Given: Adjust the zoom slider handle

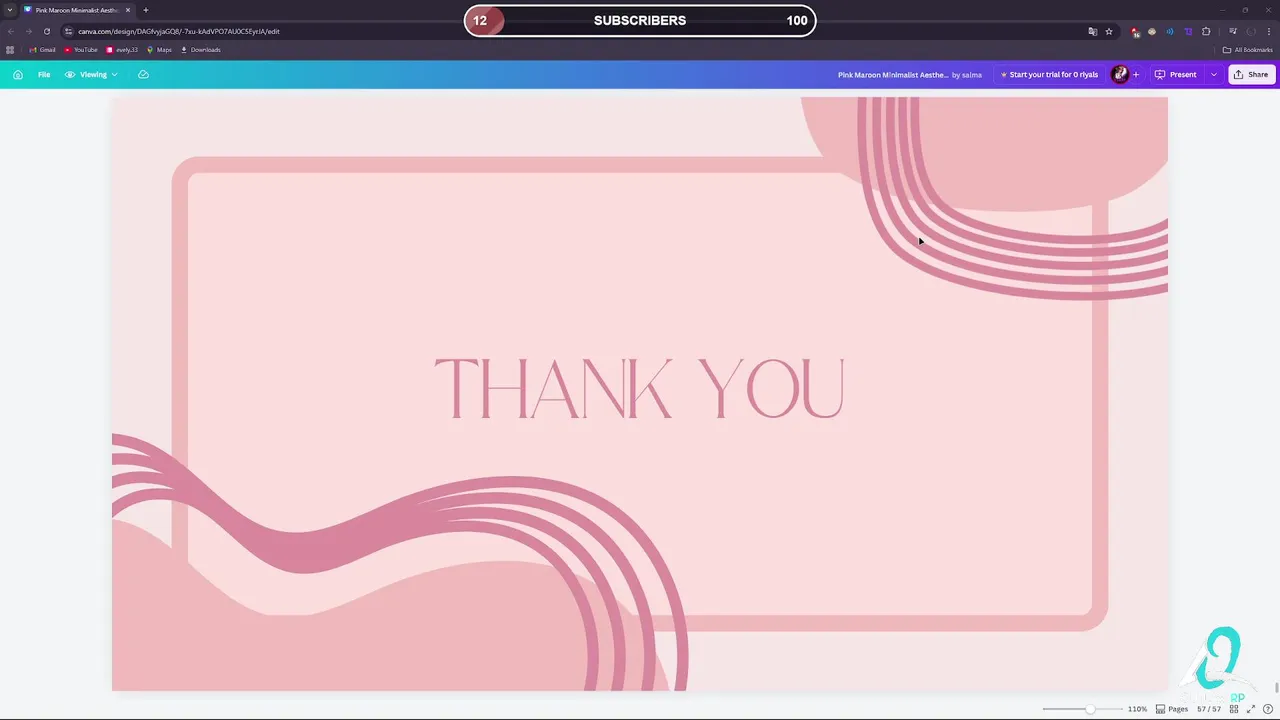Looking at the screenshot, I should tap(1090, 709).
